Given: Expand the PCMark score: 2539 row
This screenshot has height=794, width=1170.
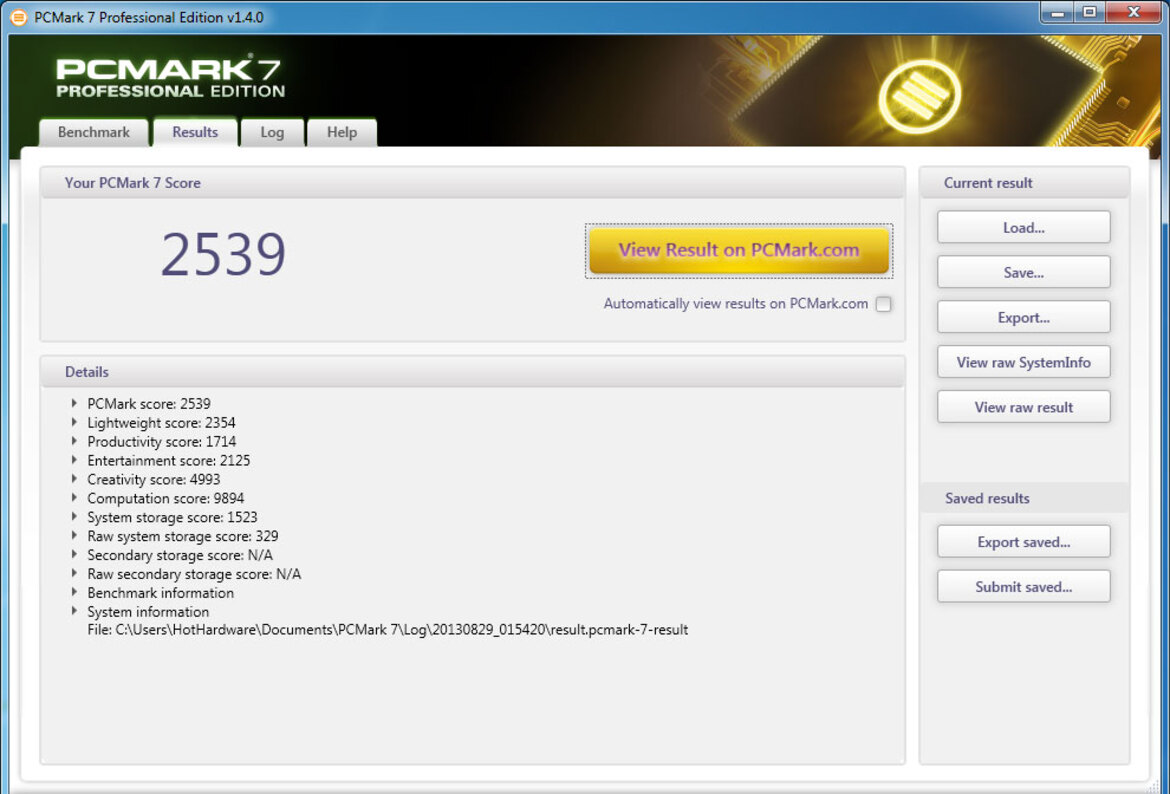Looking at the screenshot, I should coord(74,403).
